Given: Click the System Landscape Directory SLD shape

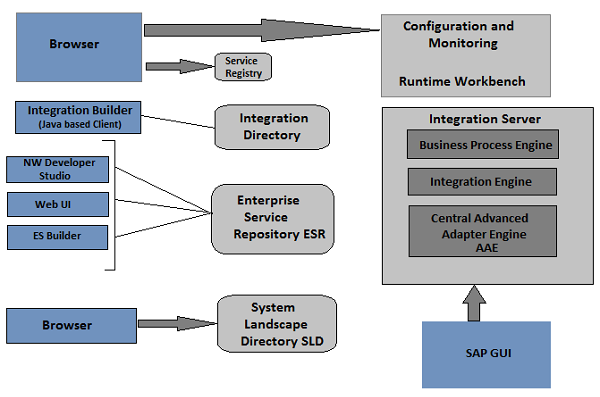Looking at the screenshot, I should pos(277,323).
